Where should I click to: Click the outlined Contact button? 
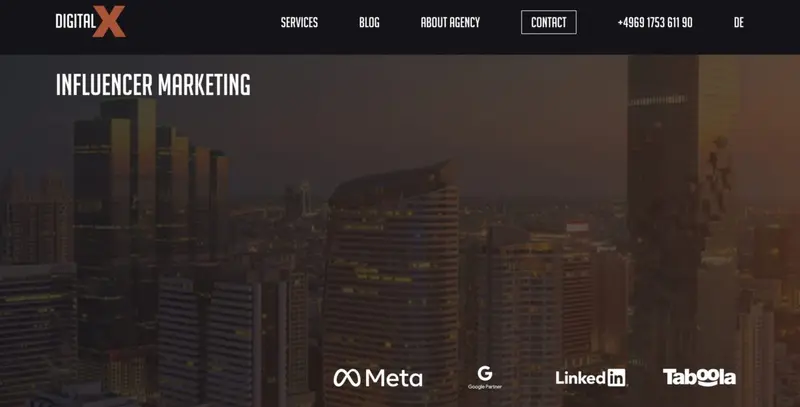(548, 22)
